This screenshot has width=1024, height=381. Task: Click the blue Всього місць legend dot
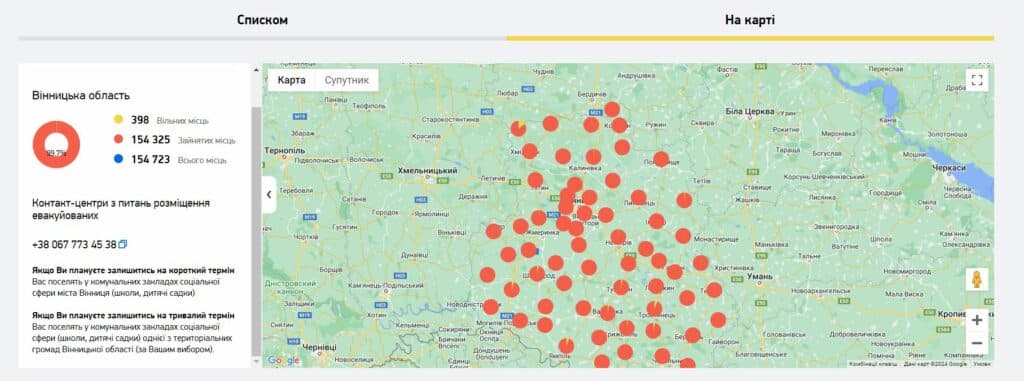(x=118, y=159)
